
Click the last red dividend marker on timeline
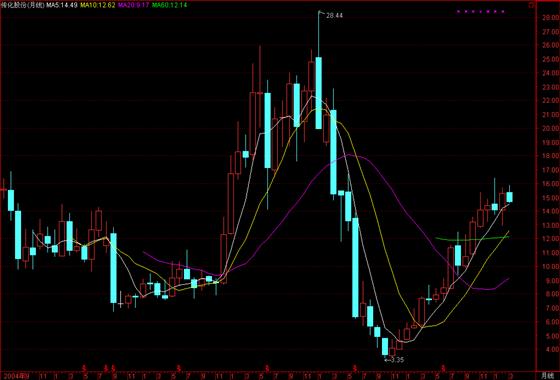(x=443, y=368)
